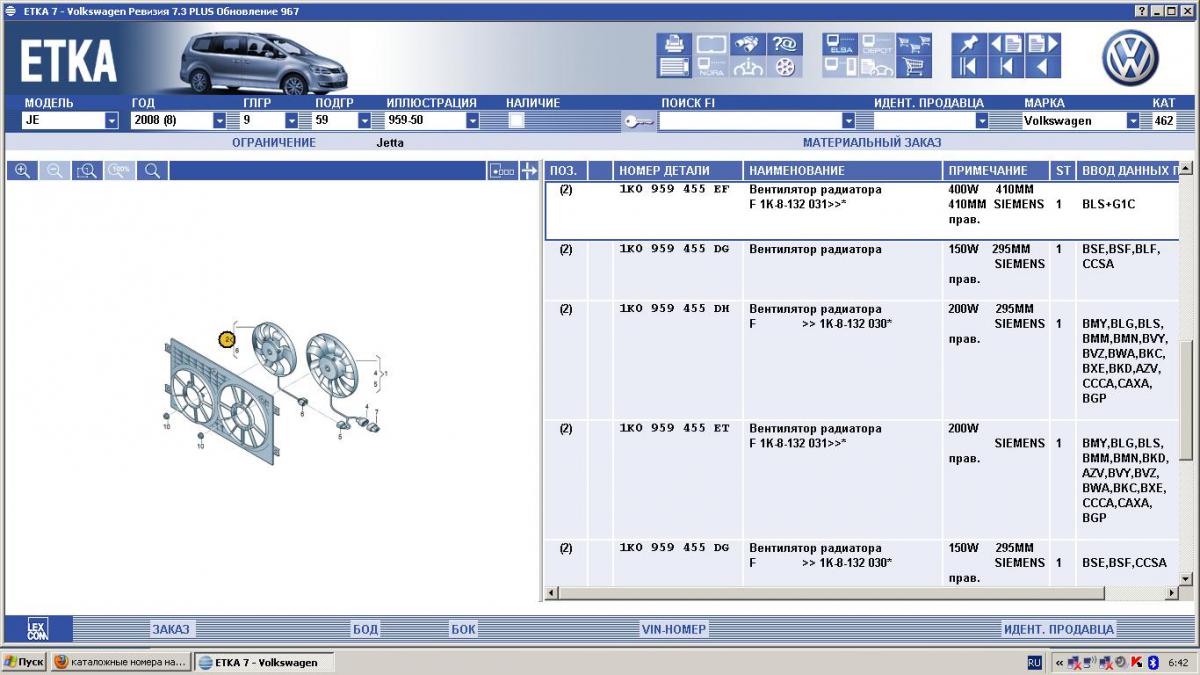Click the ПРИМЕЧАНИЕ column header
This screenshot has height=675, width=1200.
996,171
